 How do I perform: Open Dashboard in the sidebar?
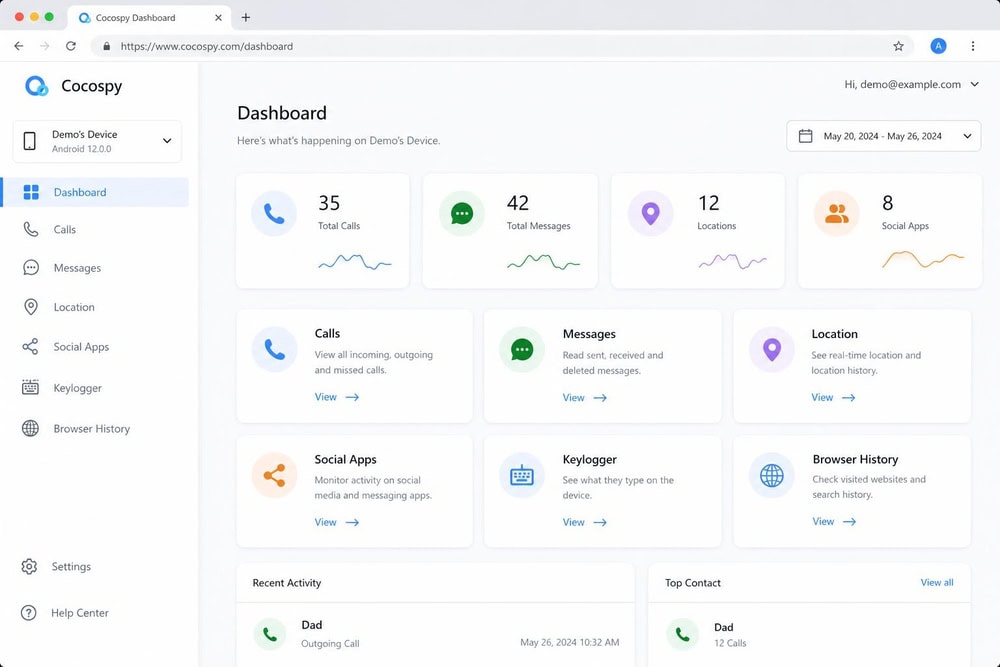tap(95, 192)
